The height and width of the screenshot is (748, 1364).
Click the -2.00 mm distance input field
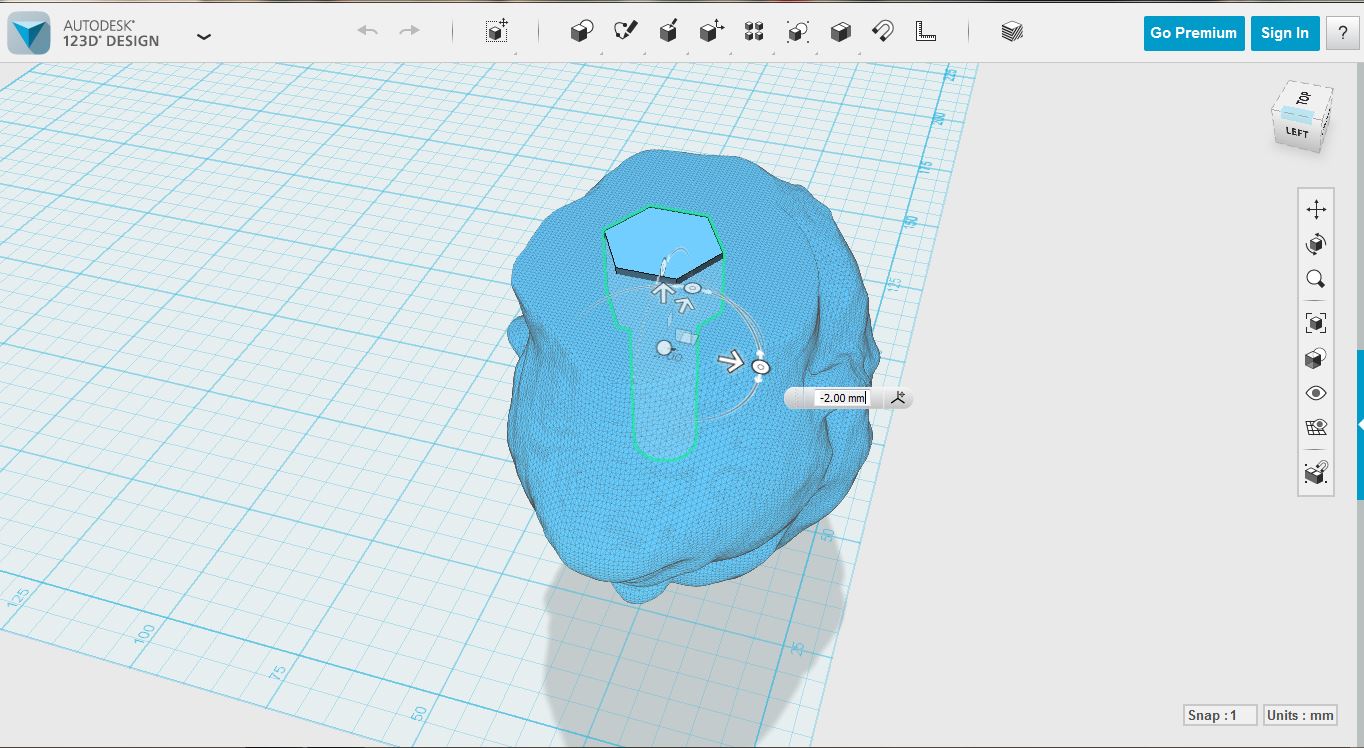click(x=842, y=398)
